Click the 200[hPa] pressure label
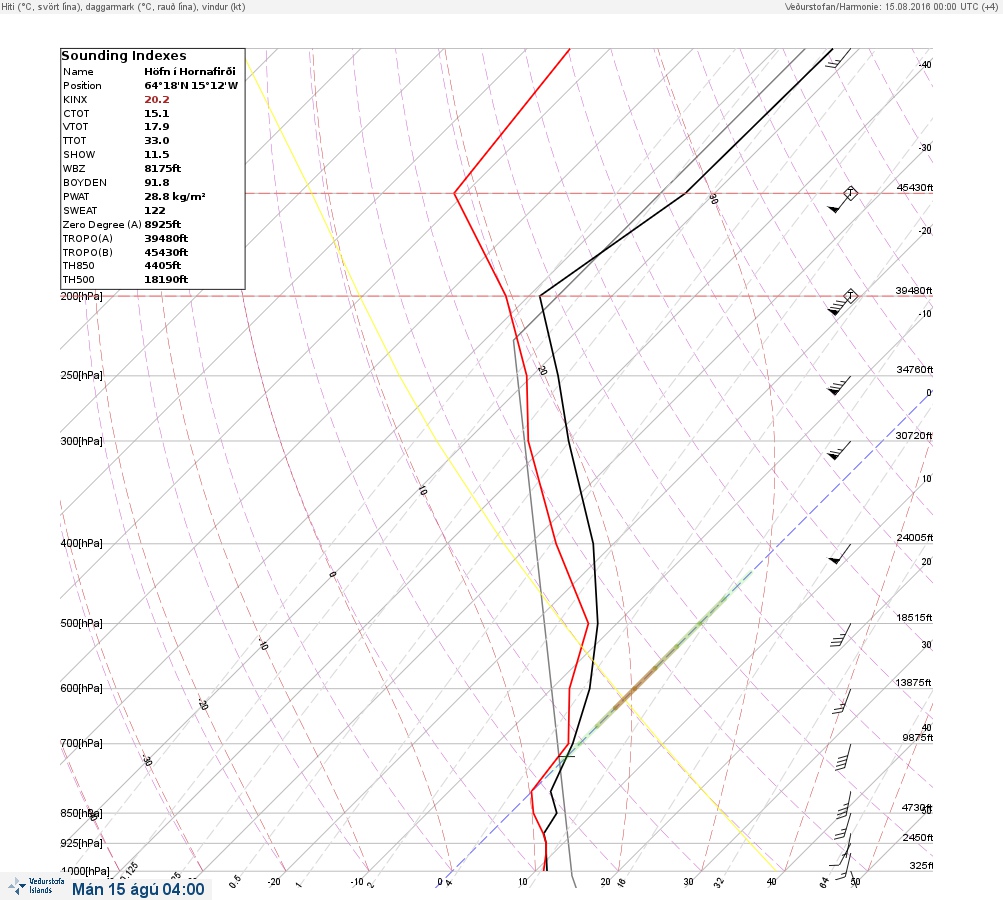1003x900 pixels. (81, 296)
